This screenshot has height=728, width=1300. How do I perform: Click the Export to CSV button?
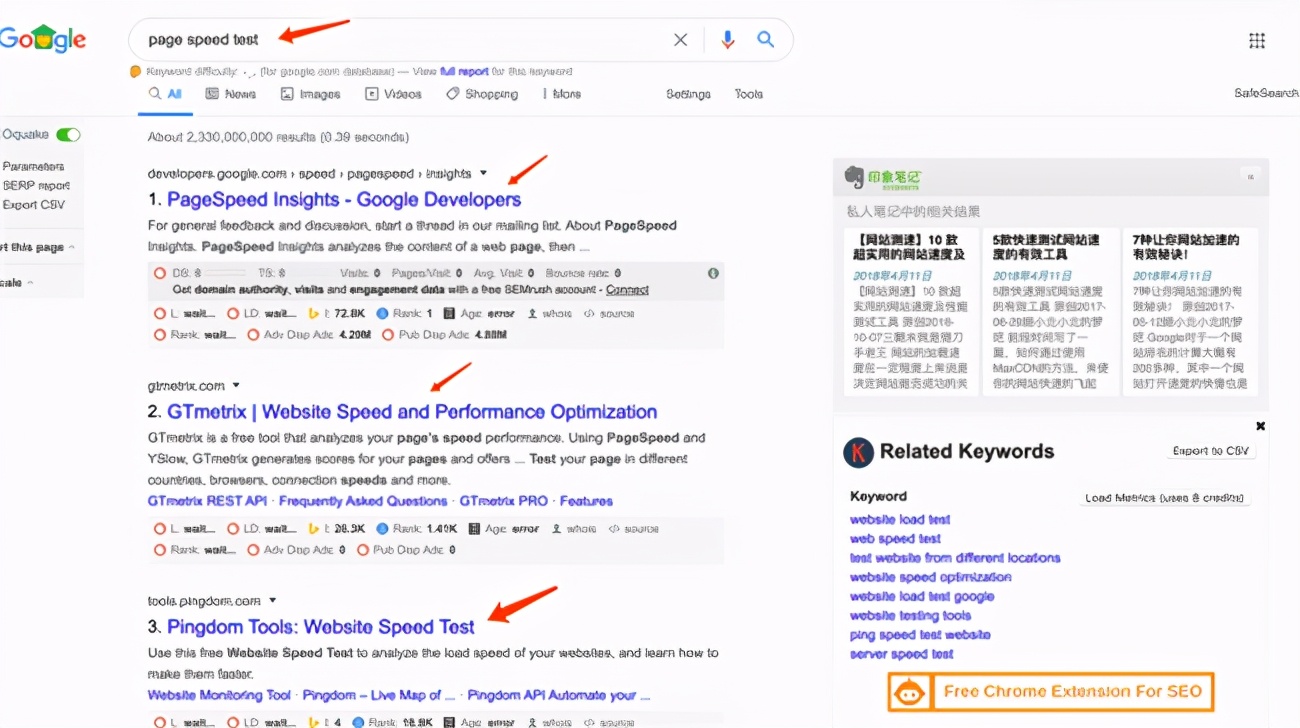click(1212, 451)
